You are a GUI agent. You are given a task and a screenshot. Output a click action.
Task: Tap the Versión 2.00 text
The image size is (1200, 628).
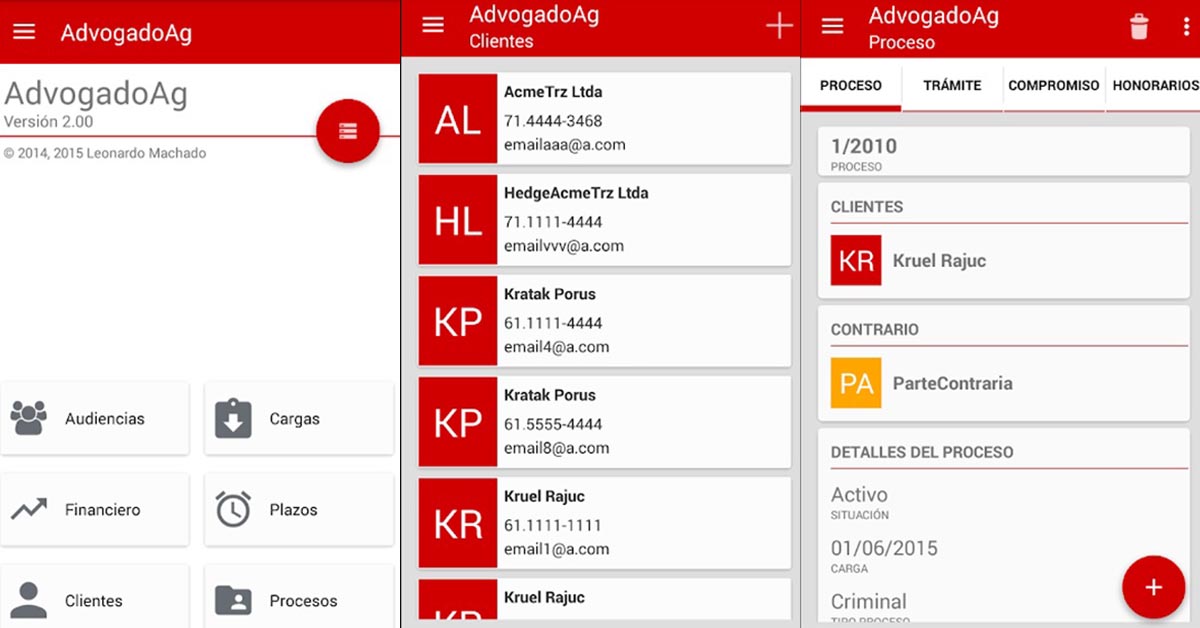[x=48, y=121]
